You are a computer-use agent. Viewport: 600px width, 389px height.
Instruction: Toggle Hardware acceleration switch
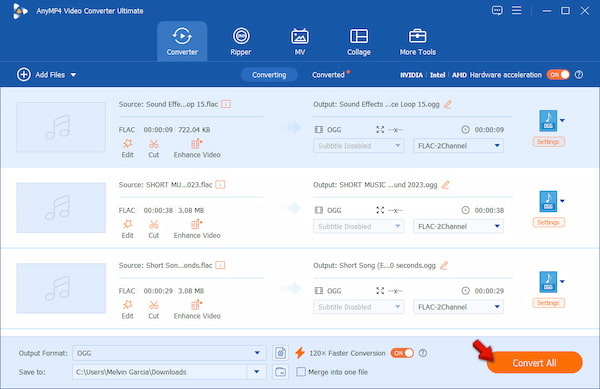pos(558,75)
